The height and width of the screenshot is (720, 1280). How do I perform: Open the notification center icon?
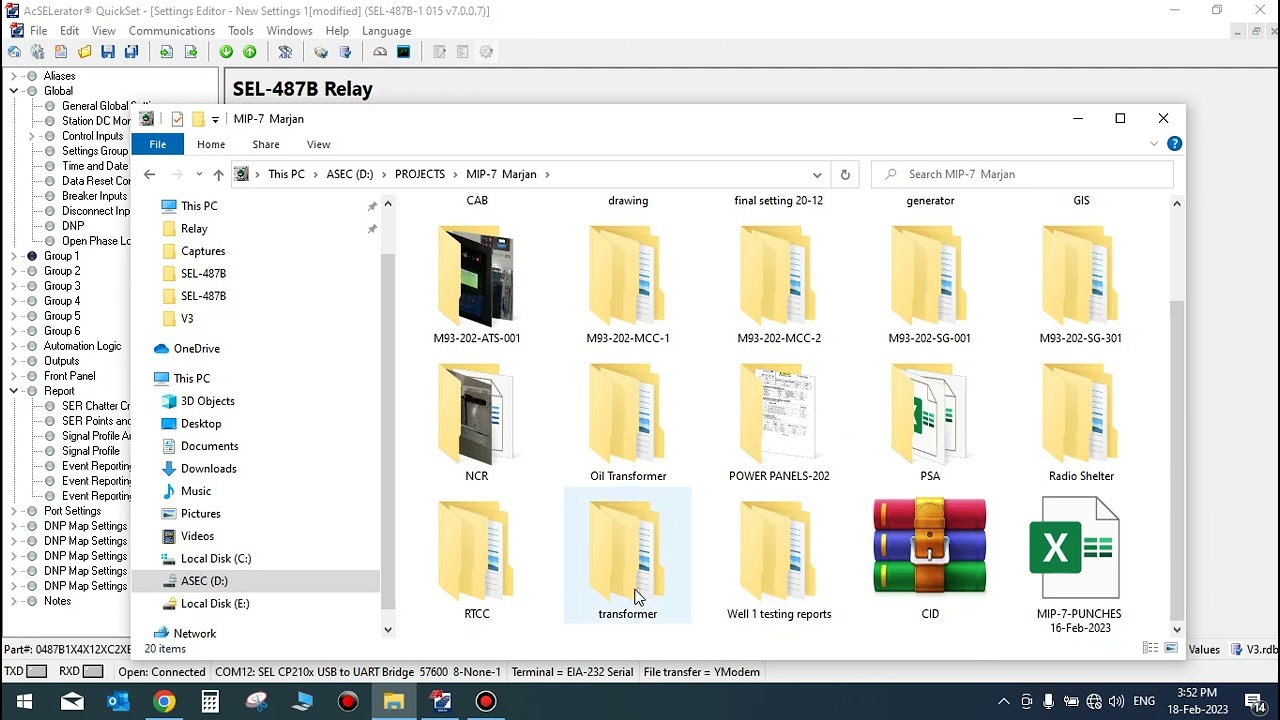[x=1255, y=702]
